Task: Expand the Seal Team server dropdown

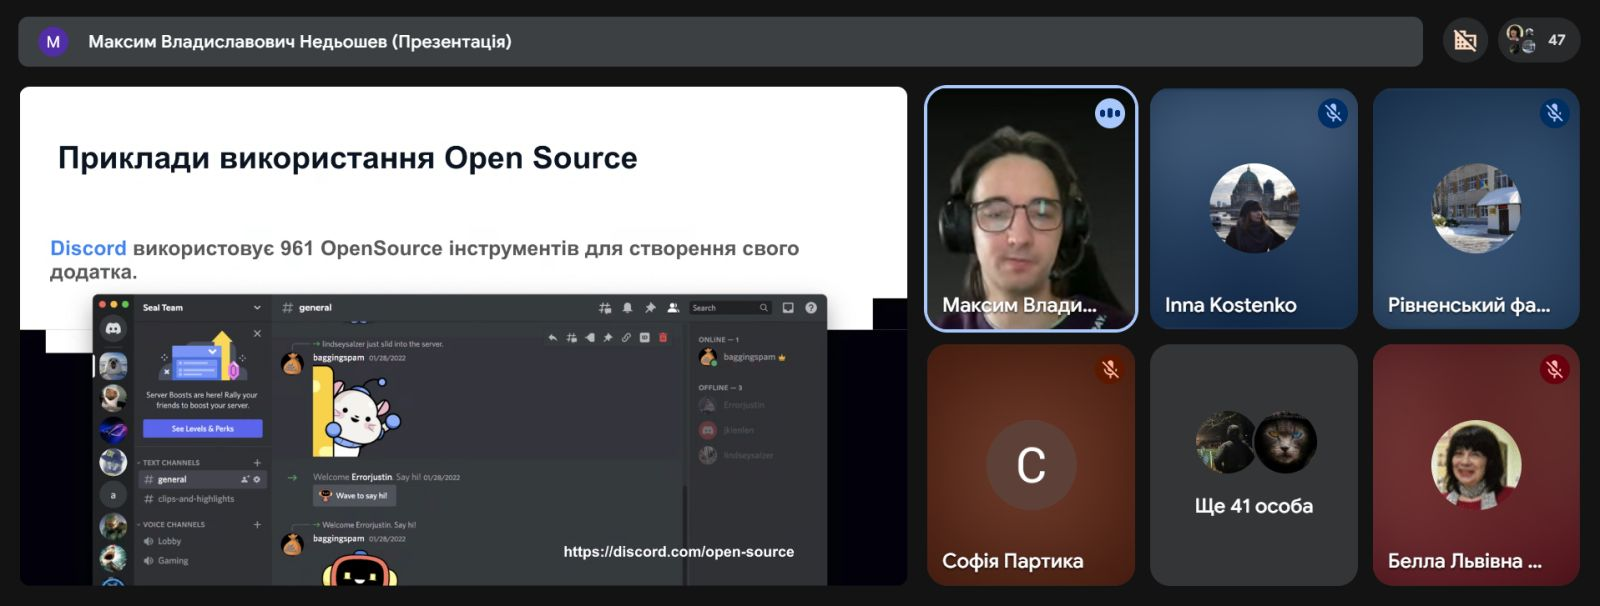Action: tap(257, 307)
